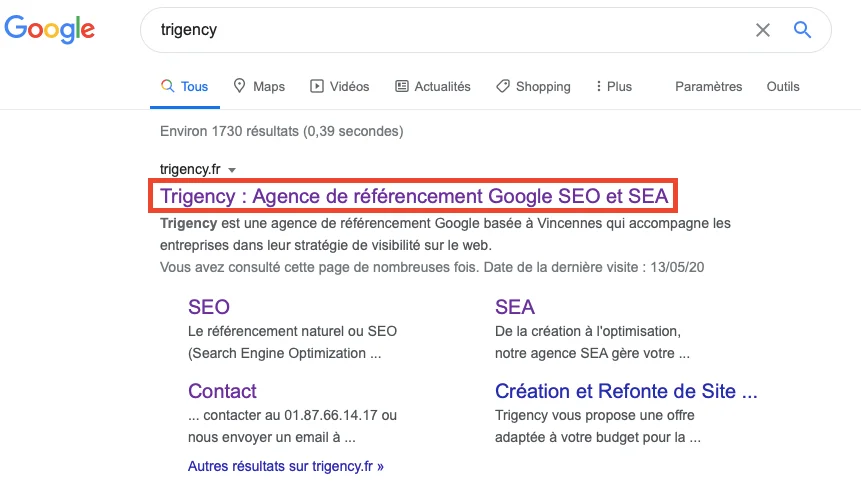Open the Contact sitelink
The height and width of the screenshot is (497, 861).
[x=222, y=391]
